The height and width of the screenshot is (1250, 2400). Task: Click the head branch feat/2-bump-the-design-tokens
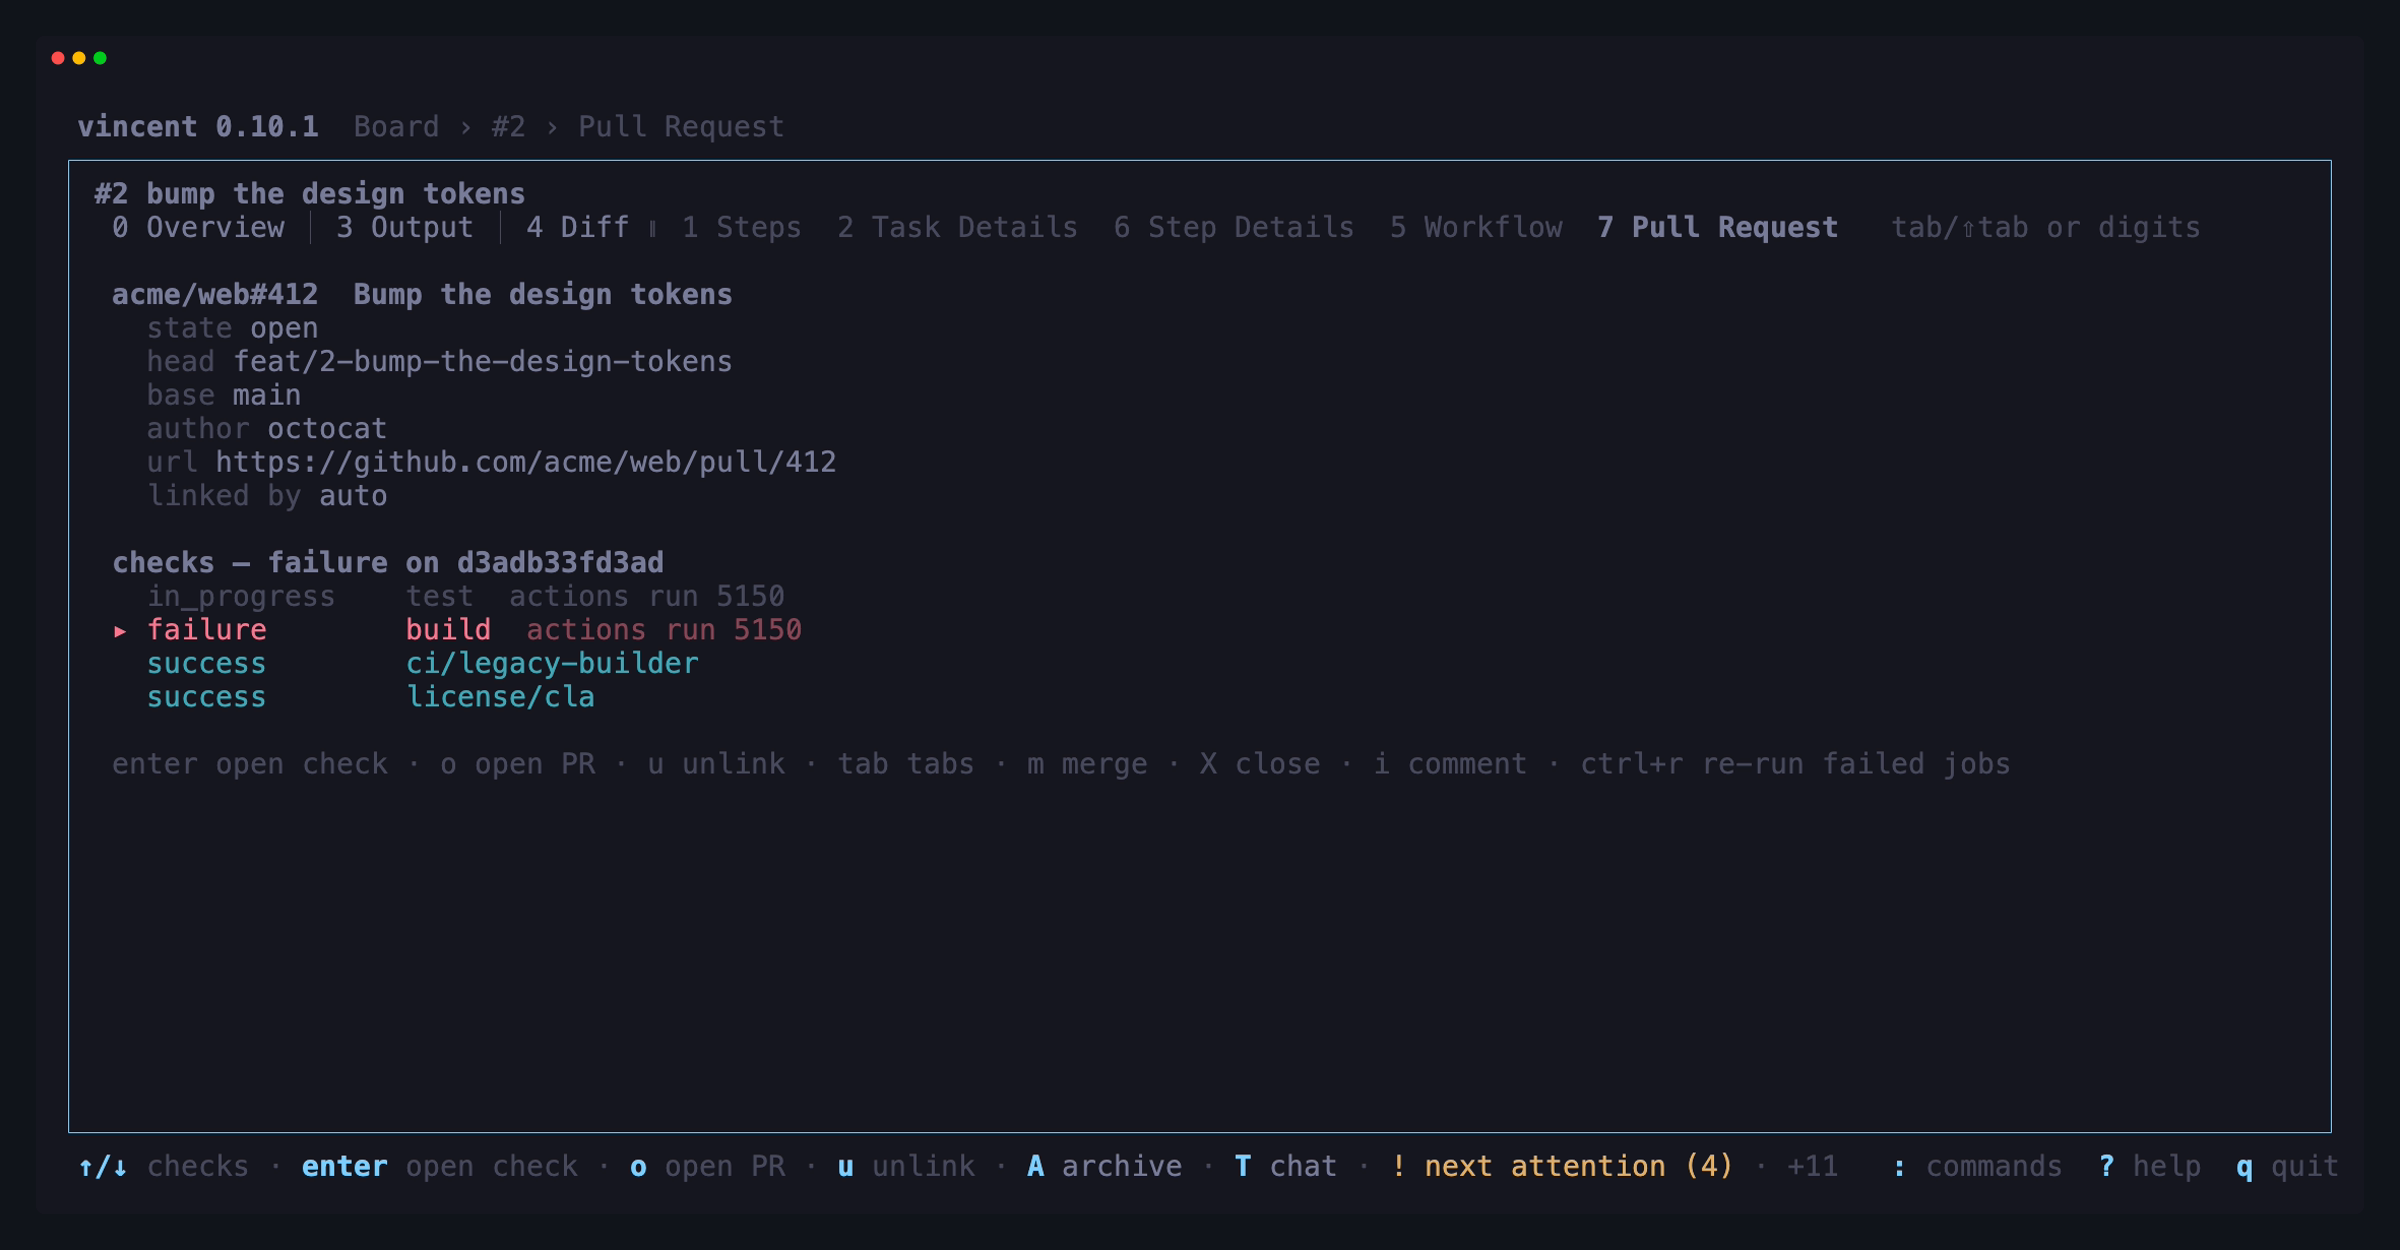click(482, 362)
